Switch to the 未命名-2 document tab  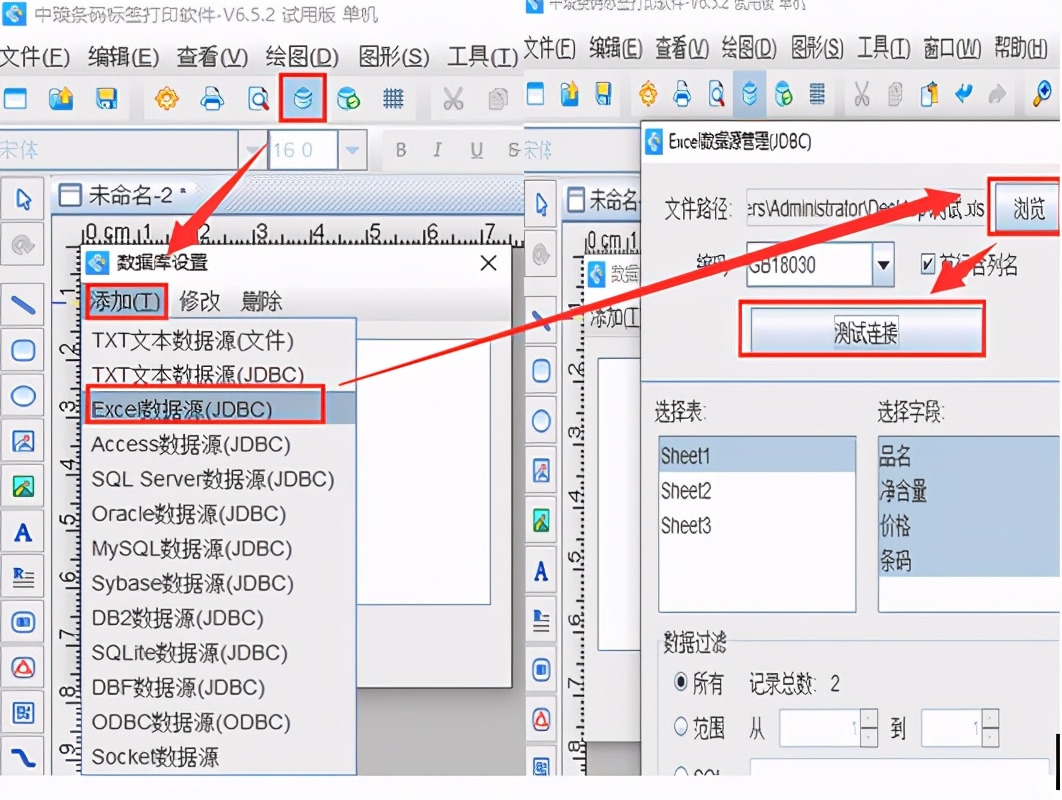tap(125, 196)
